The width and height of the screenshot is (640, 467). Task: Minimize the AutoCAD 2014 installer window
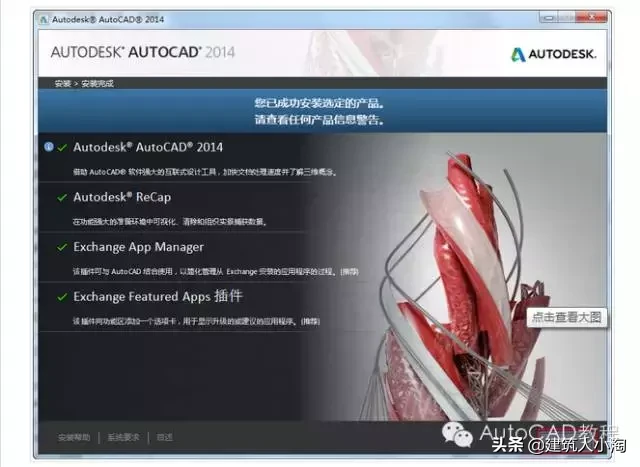tap(549, 18)
